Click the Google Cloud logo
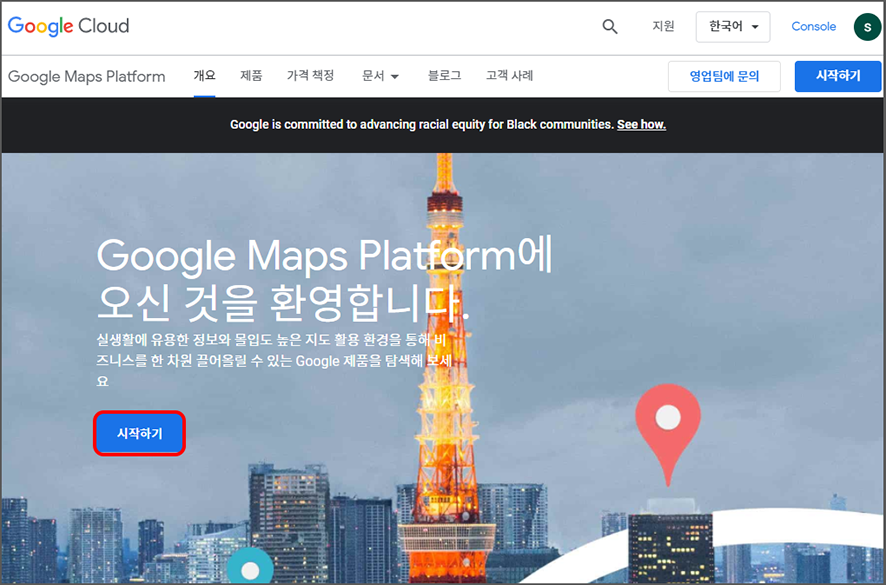 [68, 26]
